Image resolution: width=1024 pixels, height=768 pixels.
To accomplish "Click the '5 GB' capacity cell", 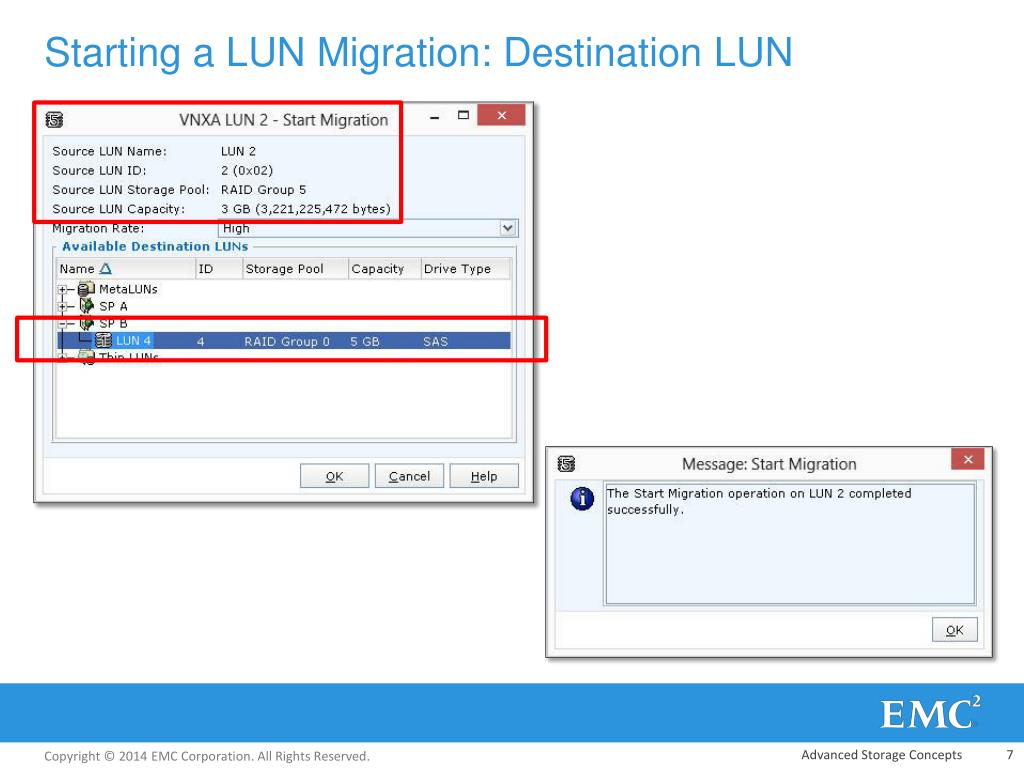I will [364, 342].
